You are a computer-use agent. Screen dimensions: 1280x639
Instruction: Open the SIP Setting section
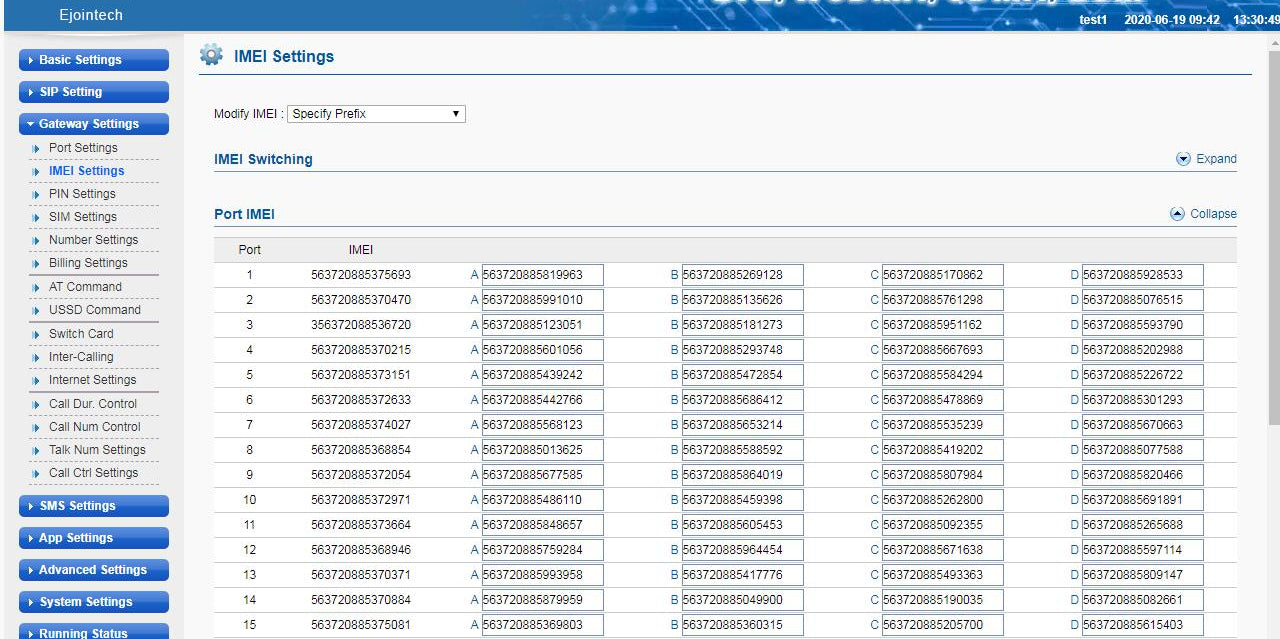point(93,92)
